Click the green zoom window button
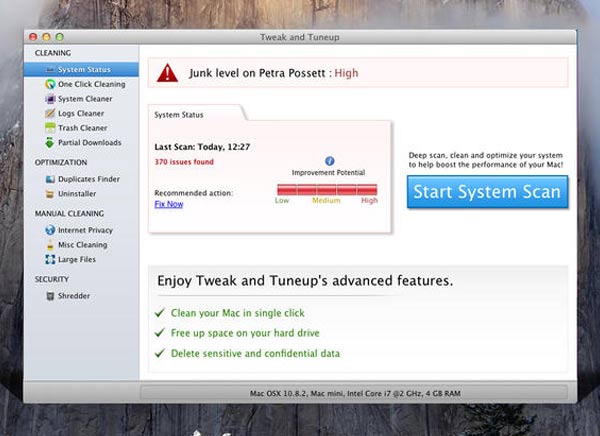The width and height of the screenshot is (600, 436). [60, 37]
